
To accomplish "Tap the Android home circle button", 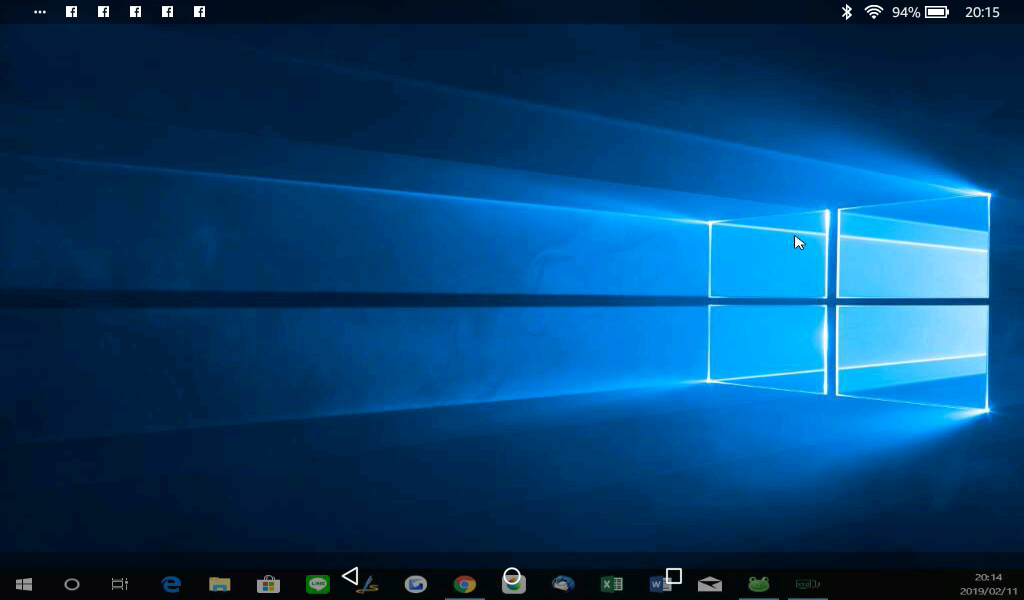I will point(512,576).
